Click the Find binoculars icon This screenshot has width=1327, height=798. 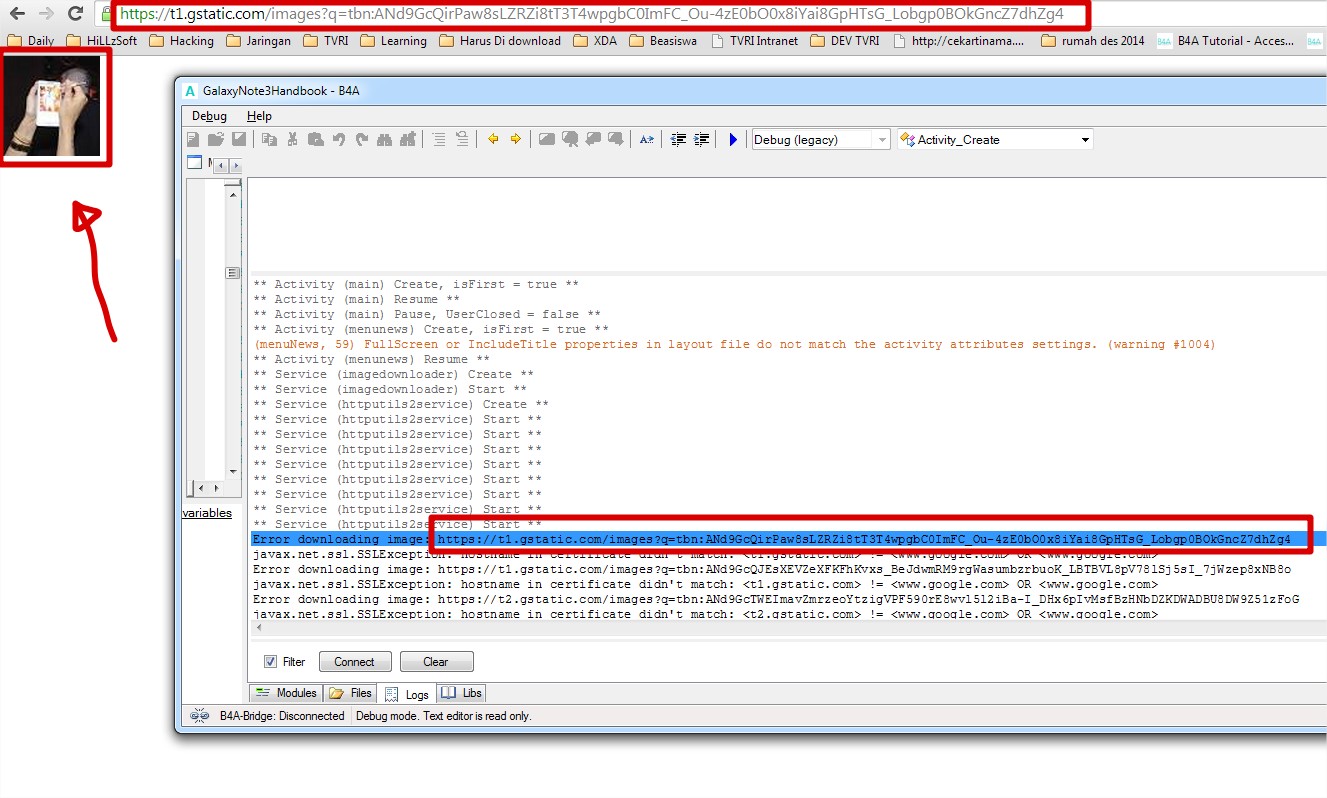[384, 140]
